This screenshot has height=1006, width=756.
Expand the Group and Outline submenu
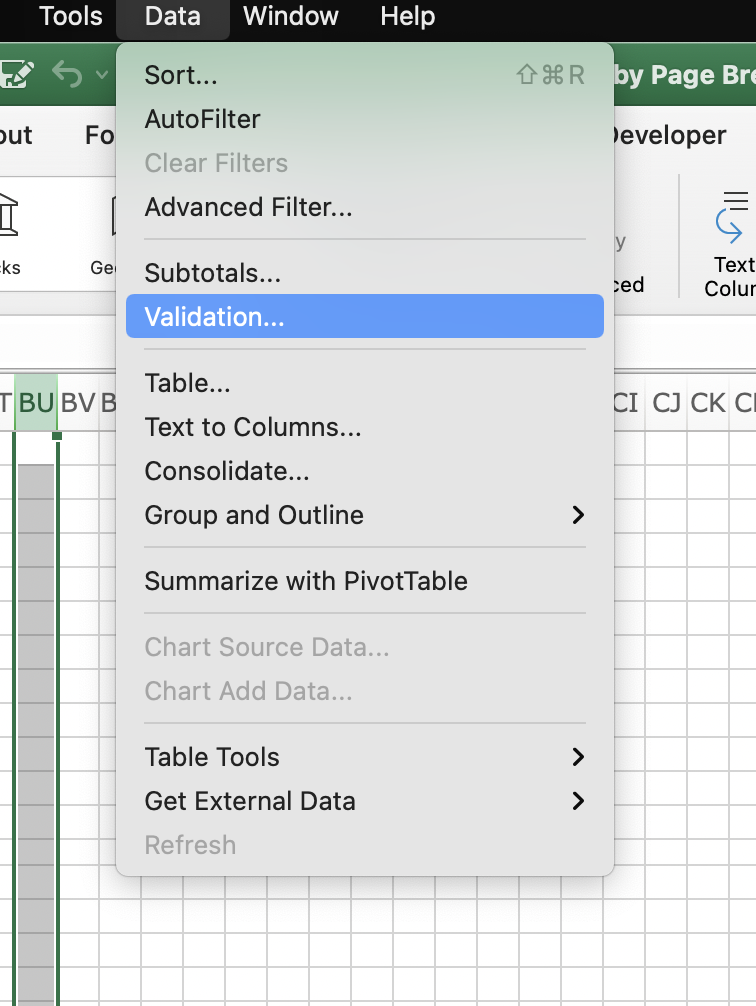coord(577,515)
